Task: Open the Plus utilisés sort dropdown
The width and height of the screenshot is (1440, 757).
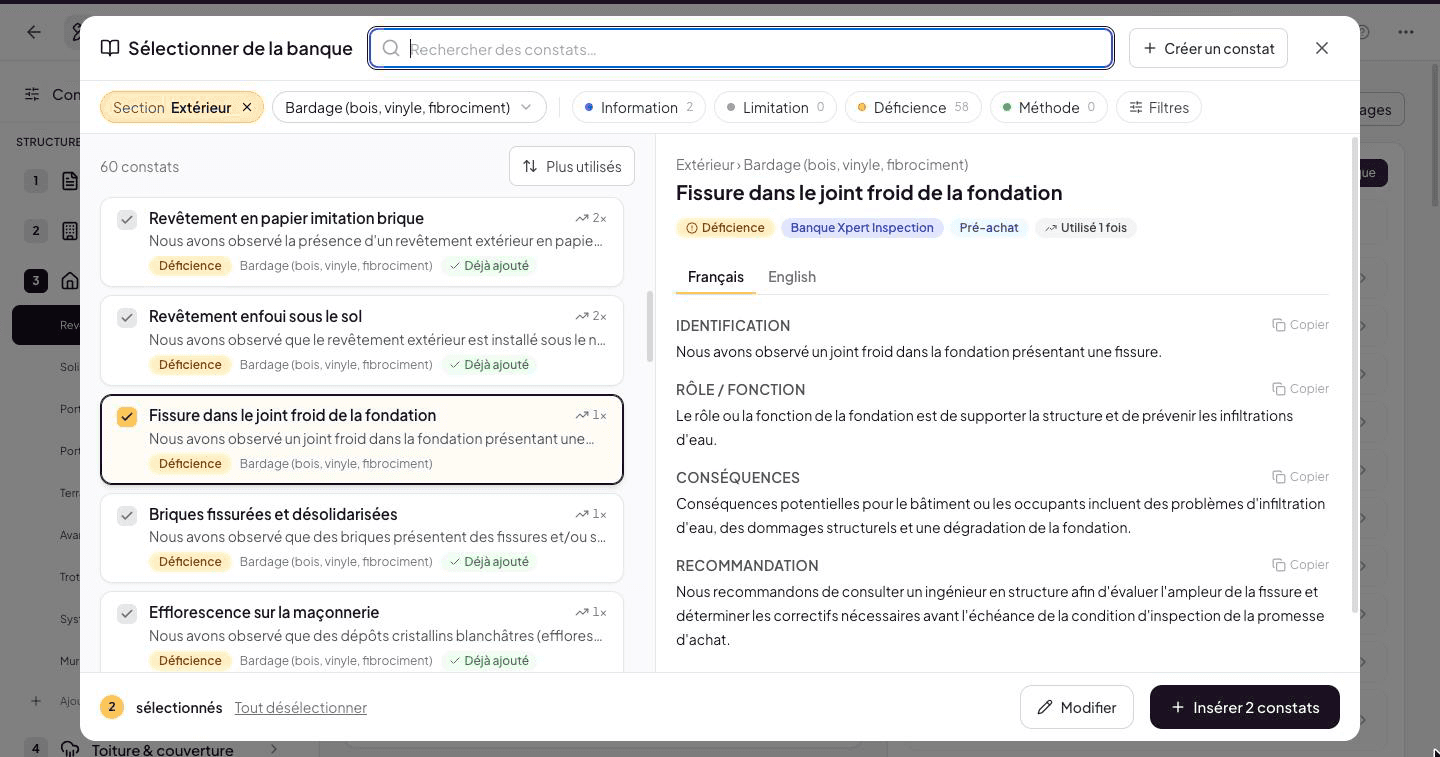Action: pos(572,166)
